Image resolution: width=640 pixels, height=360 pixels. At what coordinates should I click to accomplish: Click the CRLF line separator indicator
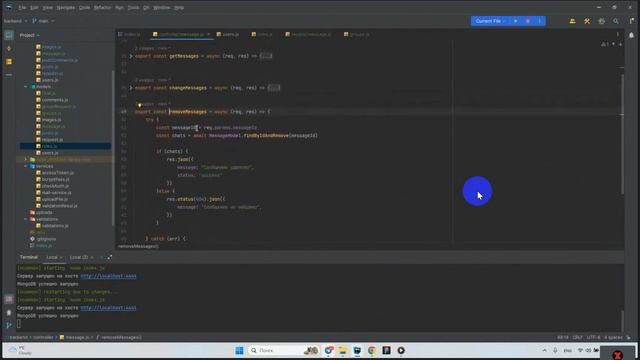click(x=578, y=338)
